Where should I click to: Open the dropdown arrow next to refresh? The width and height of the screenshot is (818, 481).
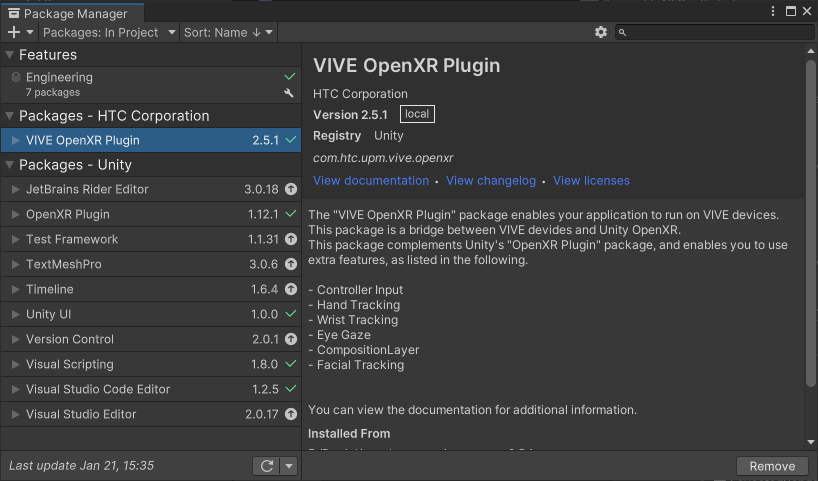(289, 466)
